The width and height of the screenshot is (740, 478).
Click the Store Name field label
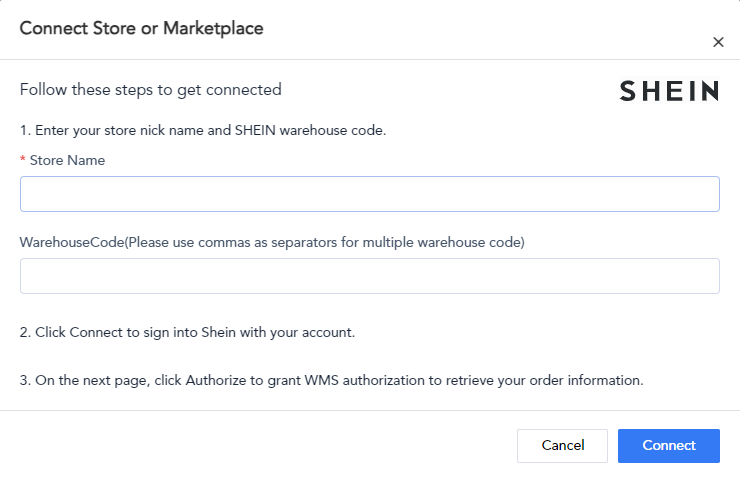[67, 160]
